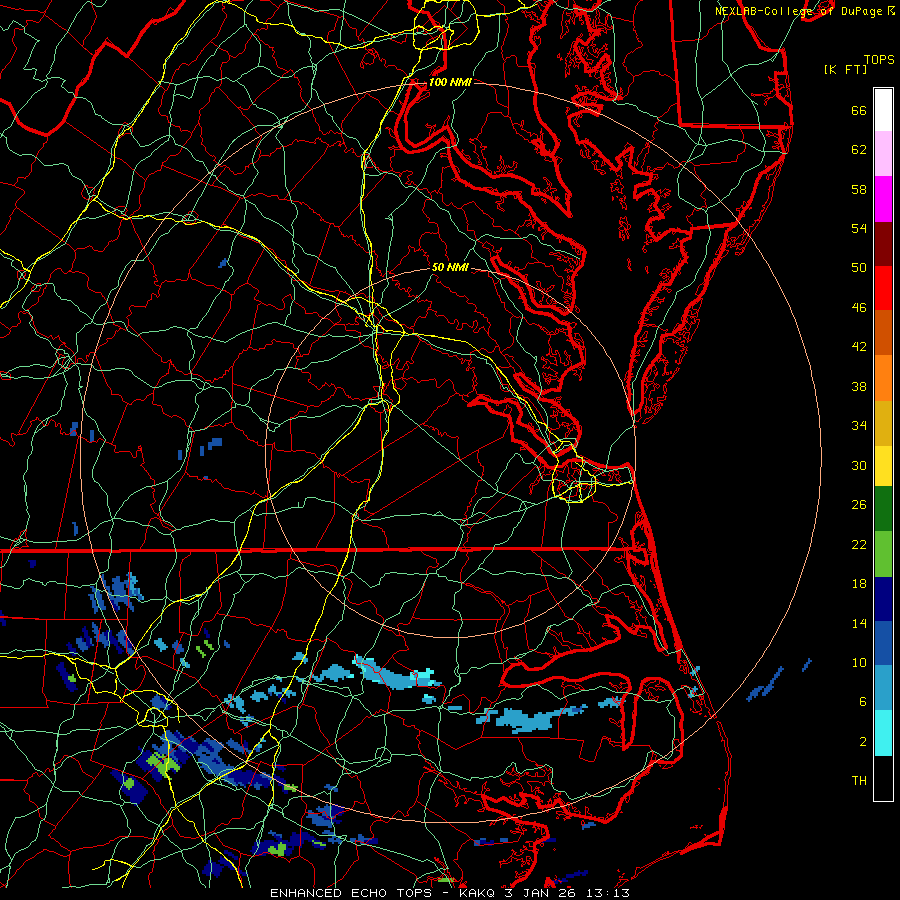Click the magenta legend swatch
The image size is (900, 900).
883,199
